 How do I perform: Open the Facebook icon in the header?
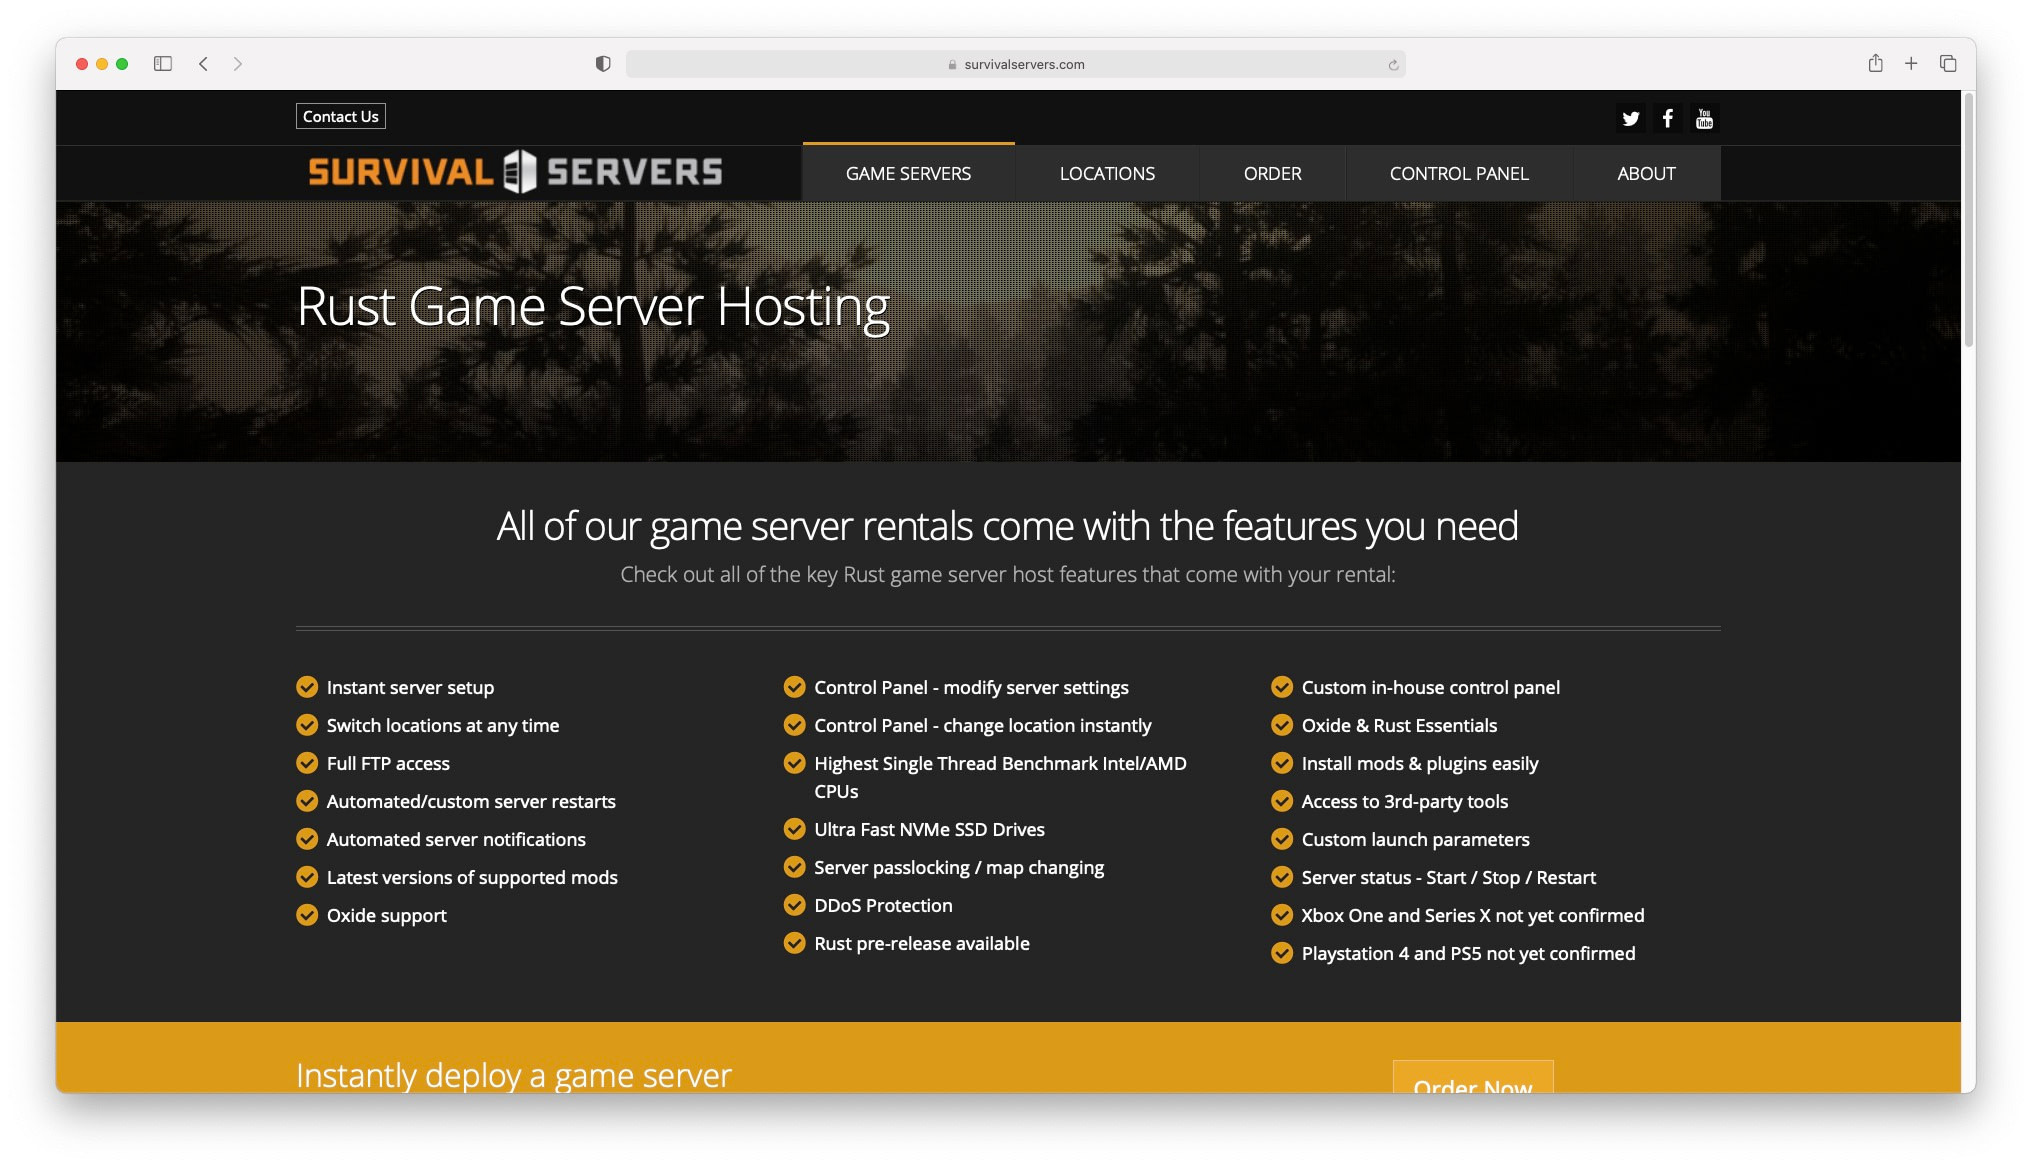coord(1667,118)
